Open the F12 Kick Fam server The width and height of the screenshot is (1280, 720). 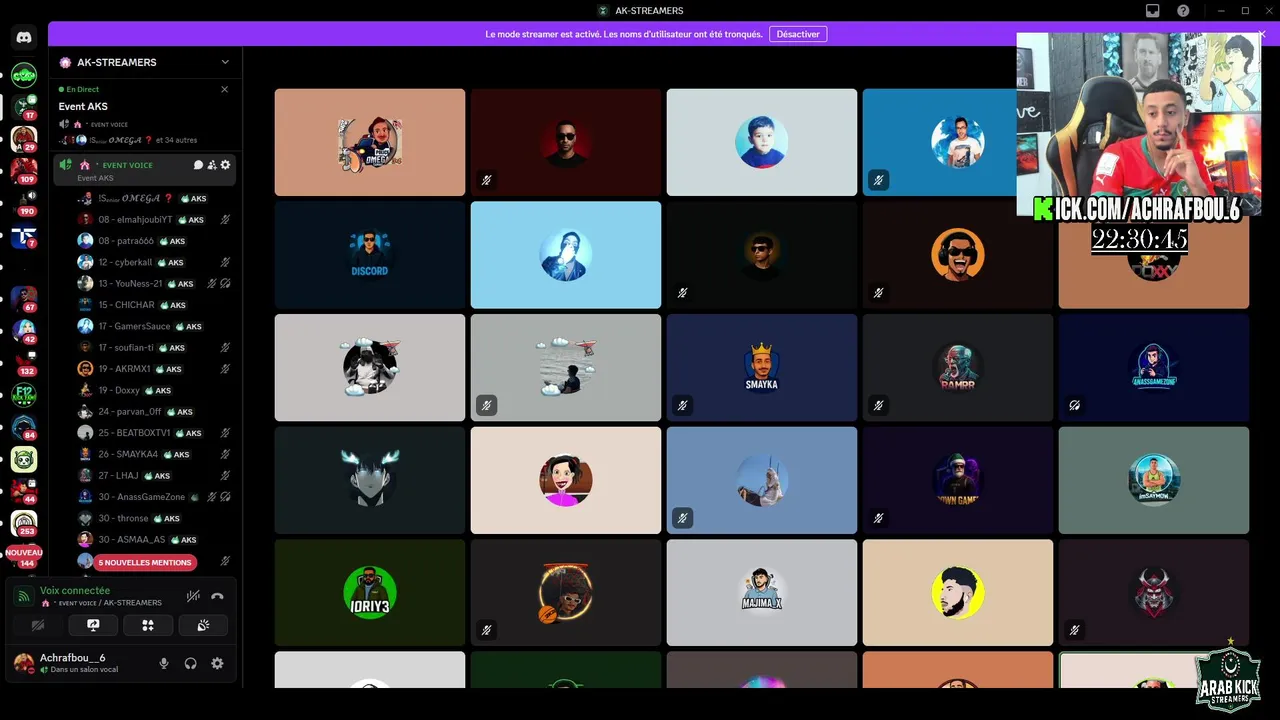pyautogui.click(x=24, y=395)
